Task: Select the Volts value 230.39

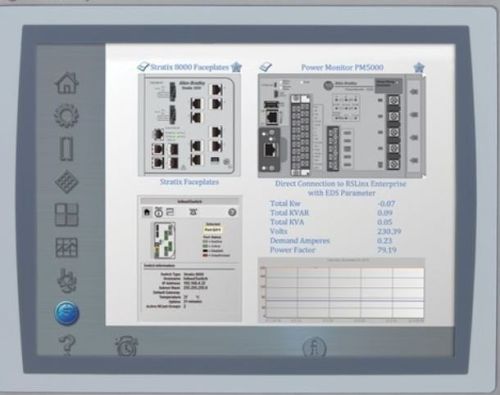Action: pos(389,231)
